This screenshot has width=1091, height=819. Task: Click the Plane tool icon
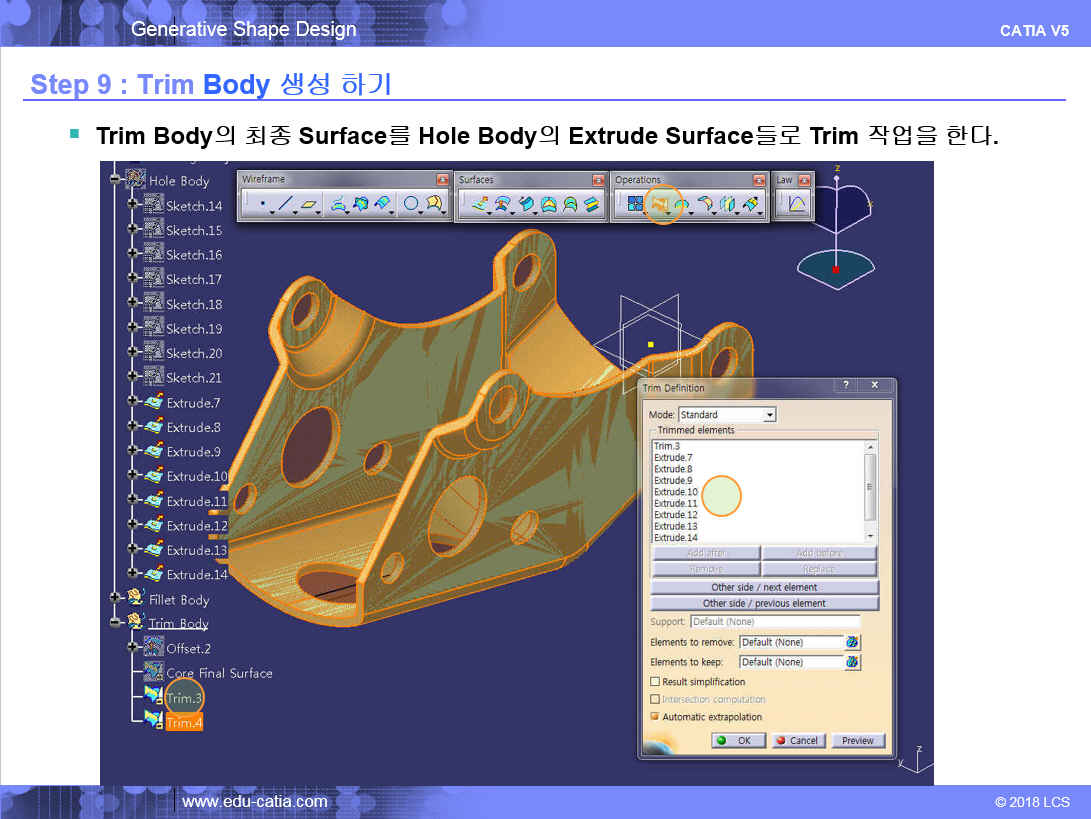[311, 204]
